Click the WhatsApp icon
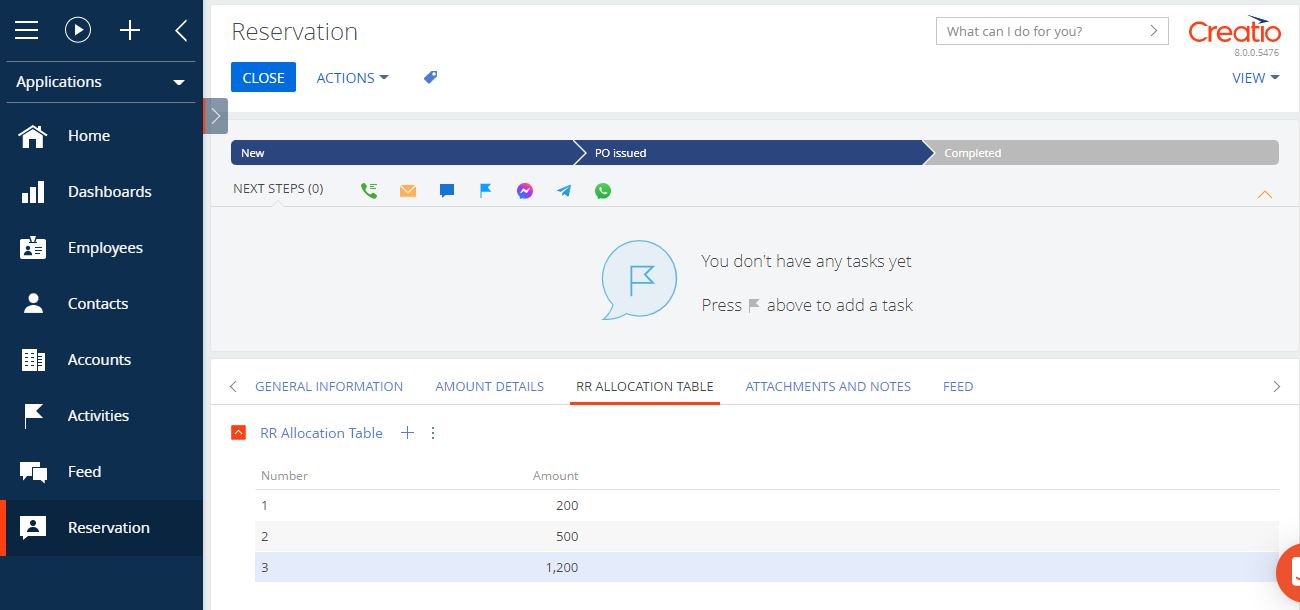The width and height of the screenshot is (1300, 610). (603, 191)
